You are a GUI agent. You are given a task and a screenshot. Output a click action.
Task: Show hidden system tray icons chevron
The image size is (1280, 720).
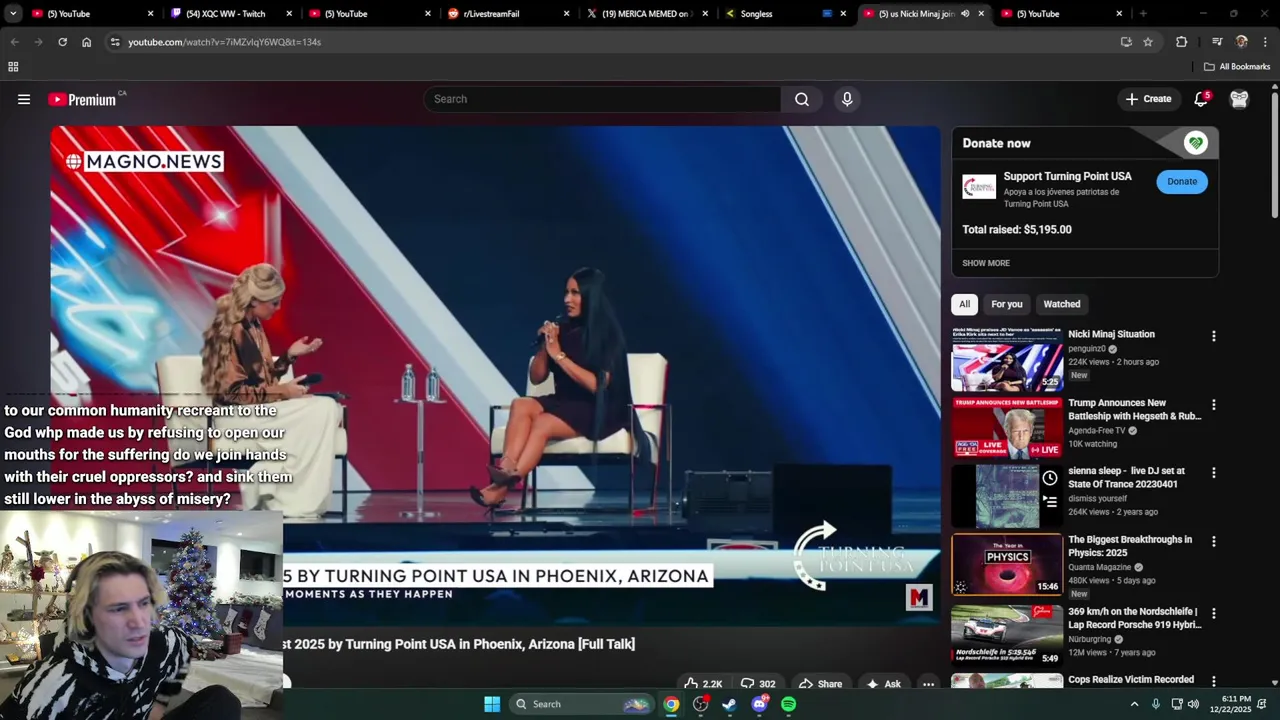[x=1134, y=704]
